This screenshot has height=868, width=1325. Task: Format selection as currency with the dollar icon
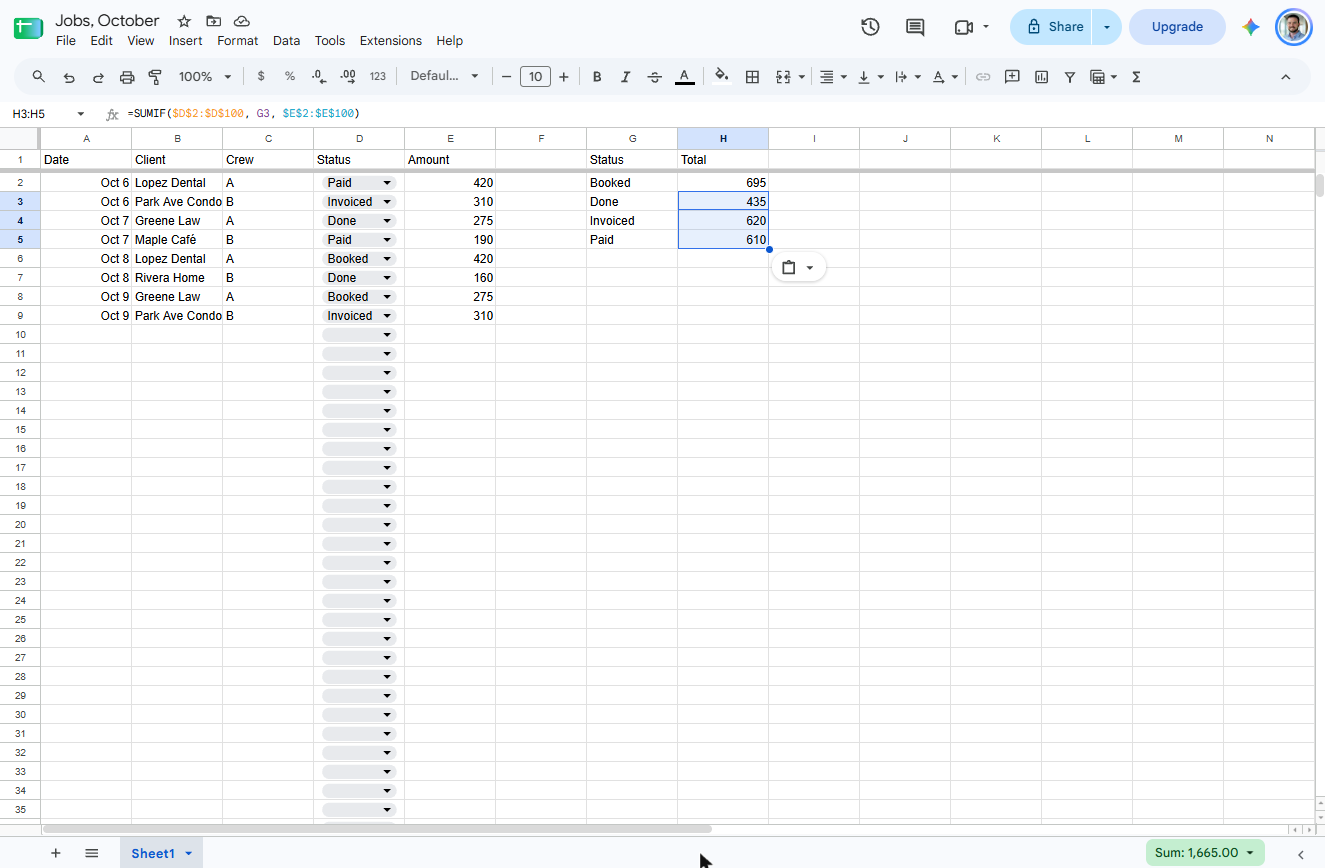pyautogui.click(x=261, y=77)
